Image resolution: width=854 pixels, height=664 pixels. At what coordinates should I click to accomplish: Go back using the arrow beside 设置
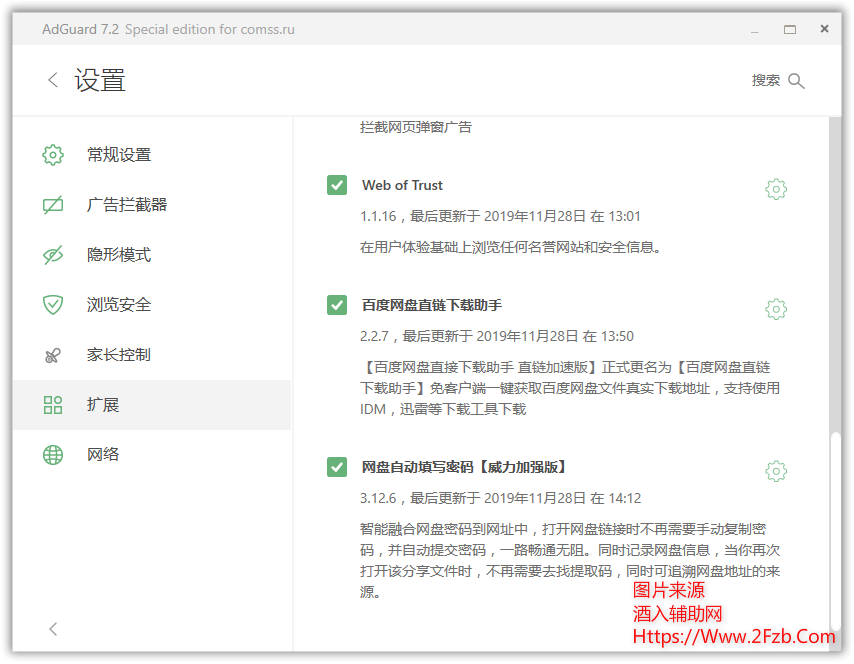(53, 80)
